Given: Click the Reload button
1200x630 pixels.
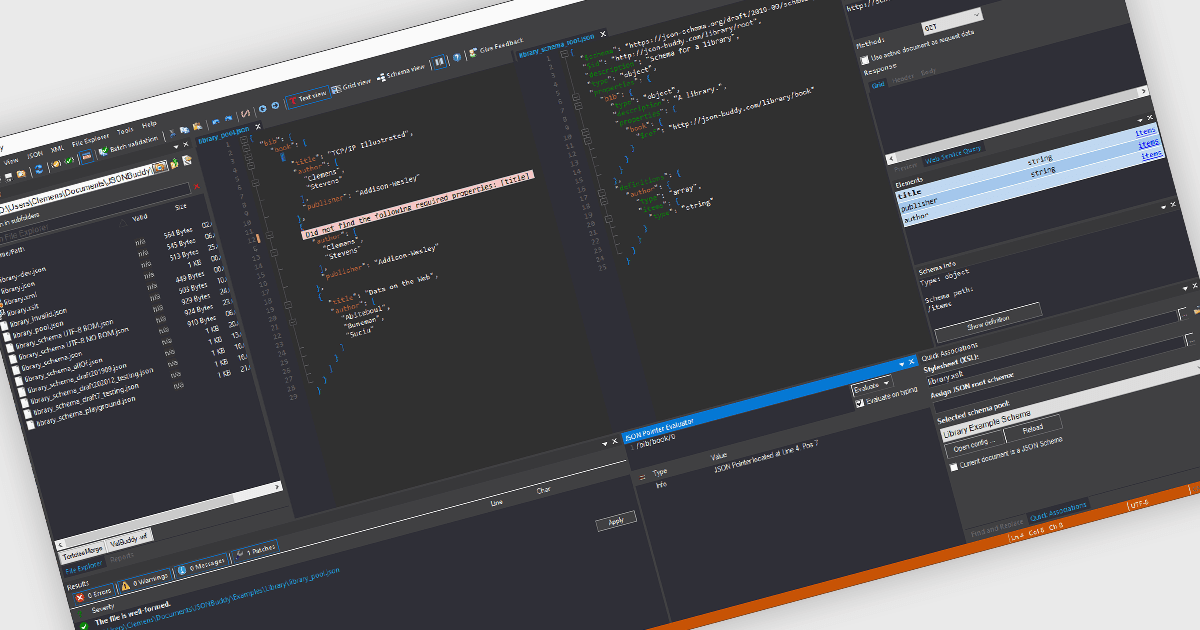Looking at the screenshot, I should tap(1032, 428).
